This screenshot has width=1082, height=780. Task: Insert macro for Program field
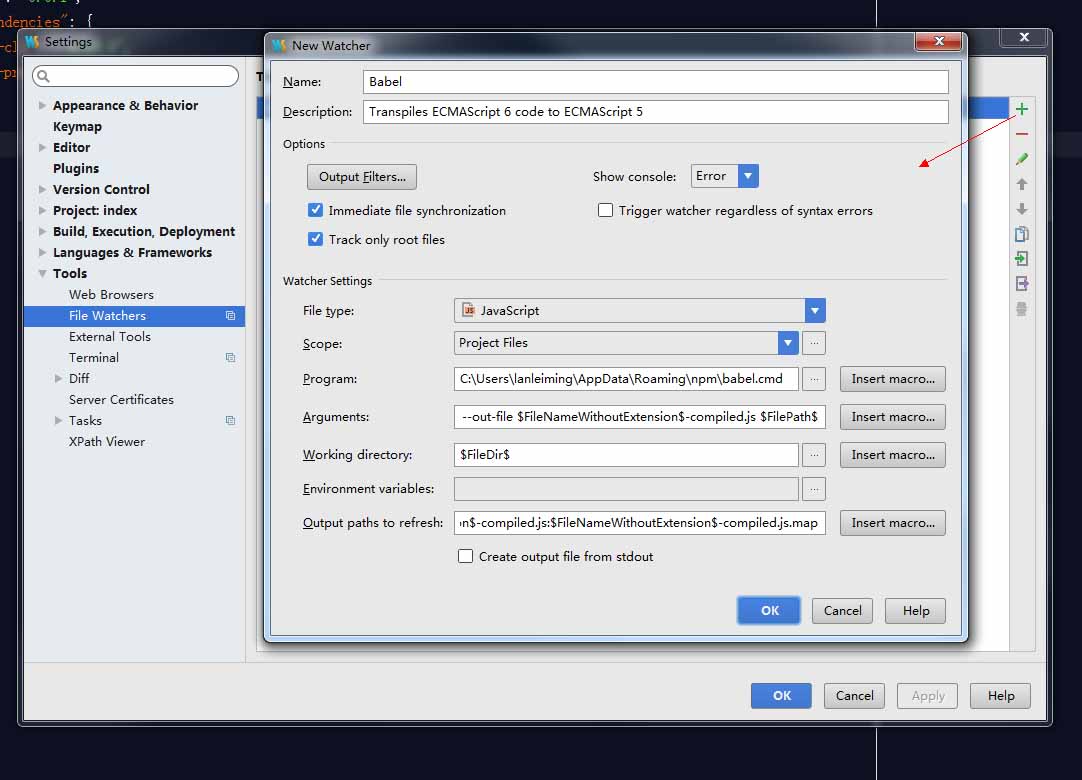coord(893,379)
